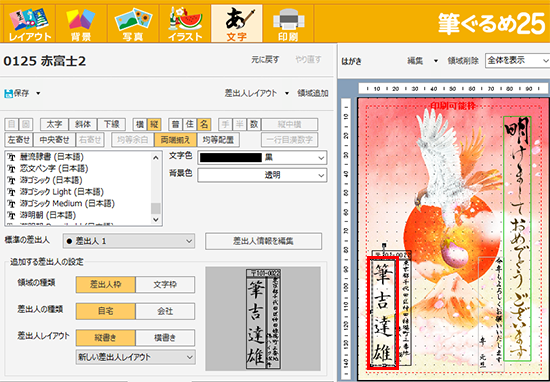Open the 文字色 black color picker
Viewport: 550px width, 382px height.
pos(262,158)
